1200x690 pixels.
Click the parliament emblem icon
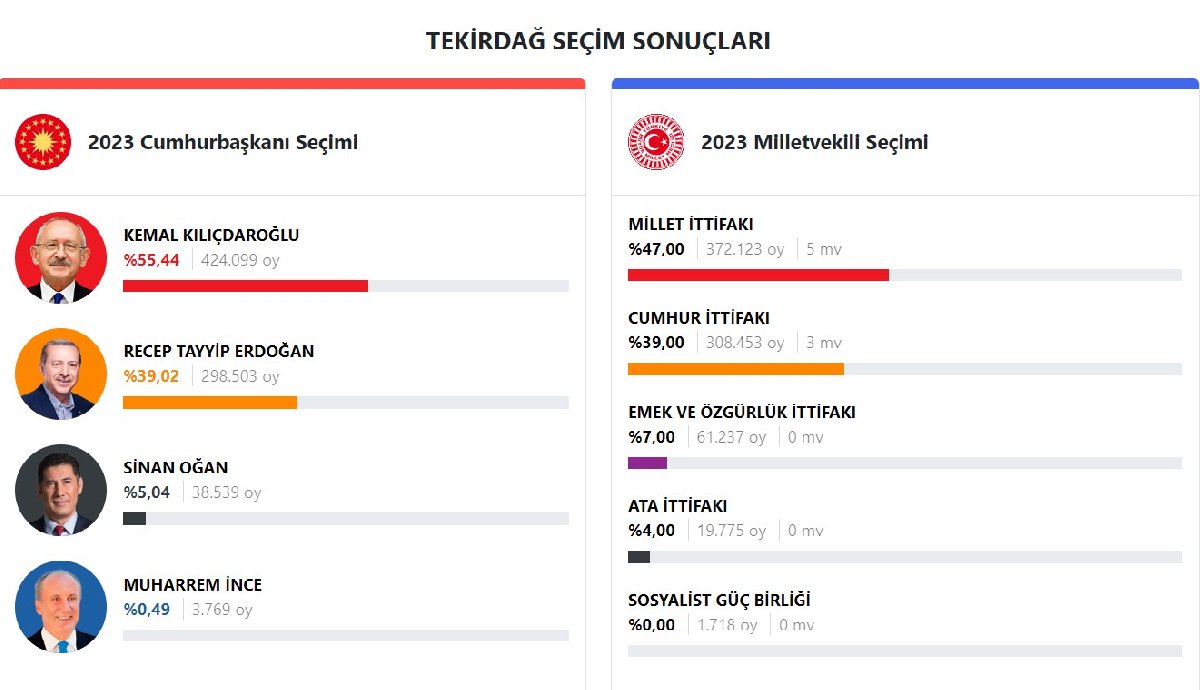pos(656,142)
